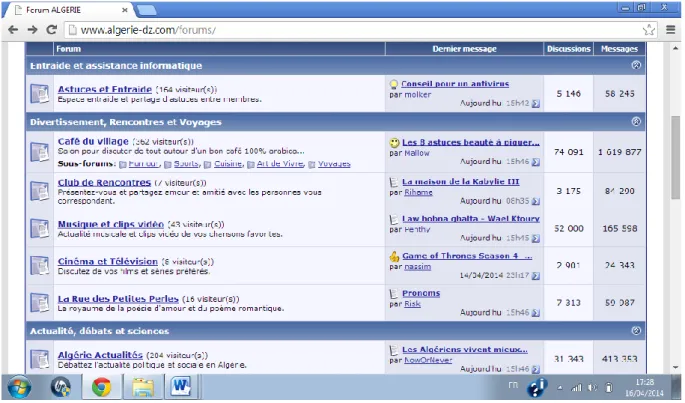Close the Forum ALGERIE tab
This screenshot has height=403, width=685.
coord(125,10)
